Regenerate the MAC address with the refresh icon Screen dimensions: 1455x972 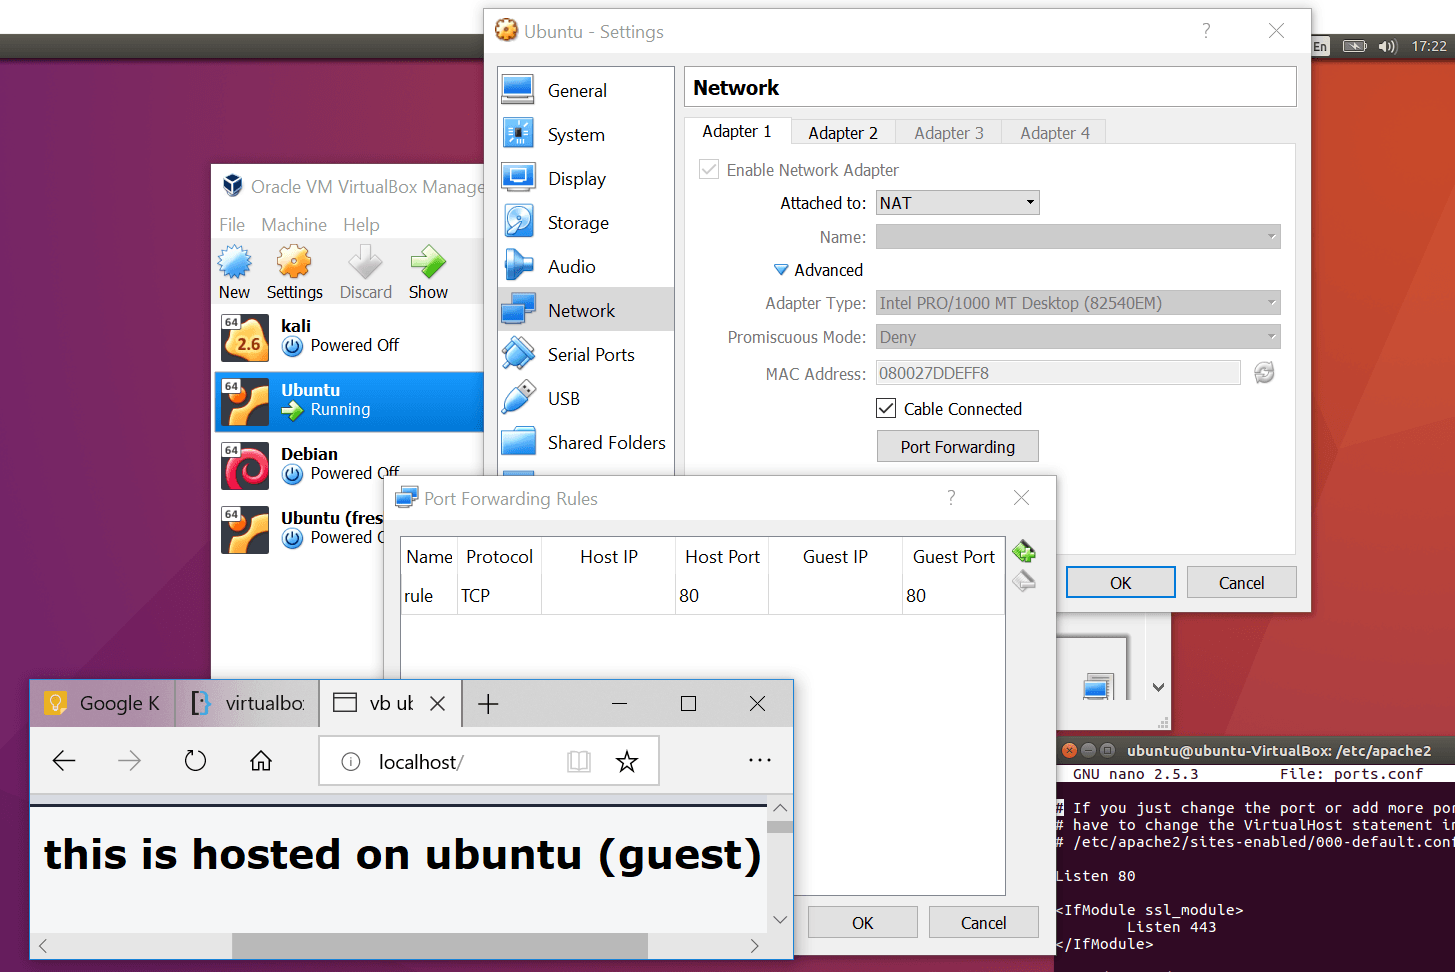[1264, 373]
